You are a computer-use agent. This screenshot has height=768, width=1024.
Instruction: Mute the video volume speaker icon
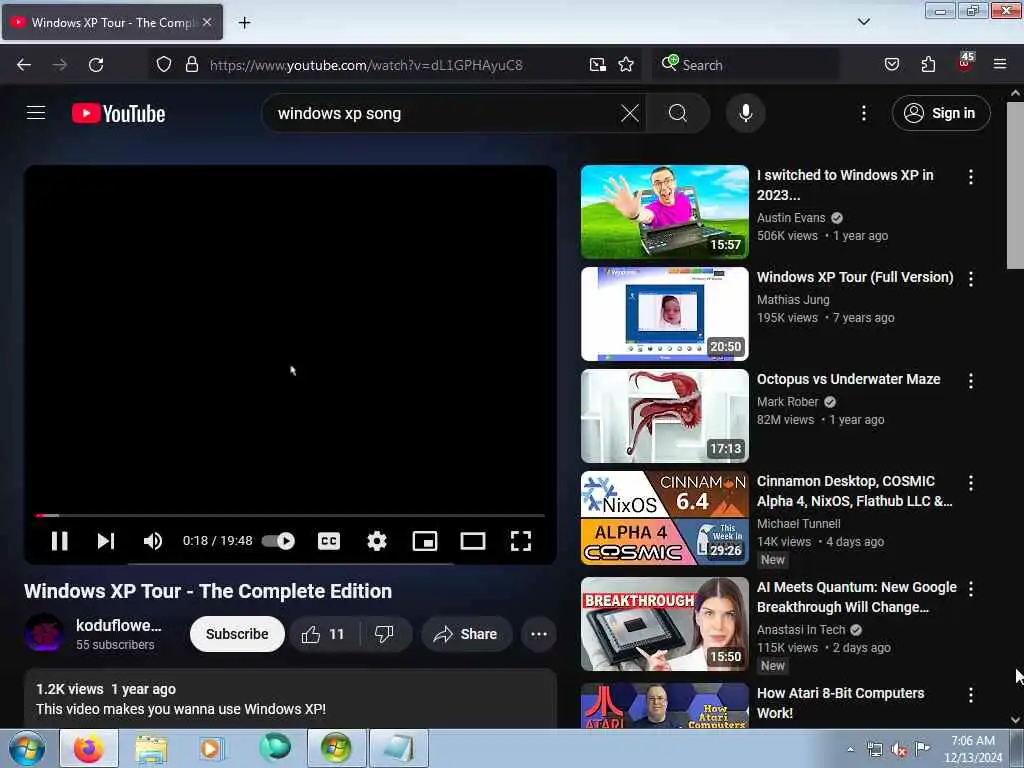(153, 541)
